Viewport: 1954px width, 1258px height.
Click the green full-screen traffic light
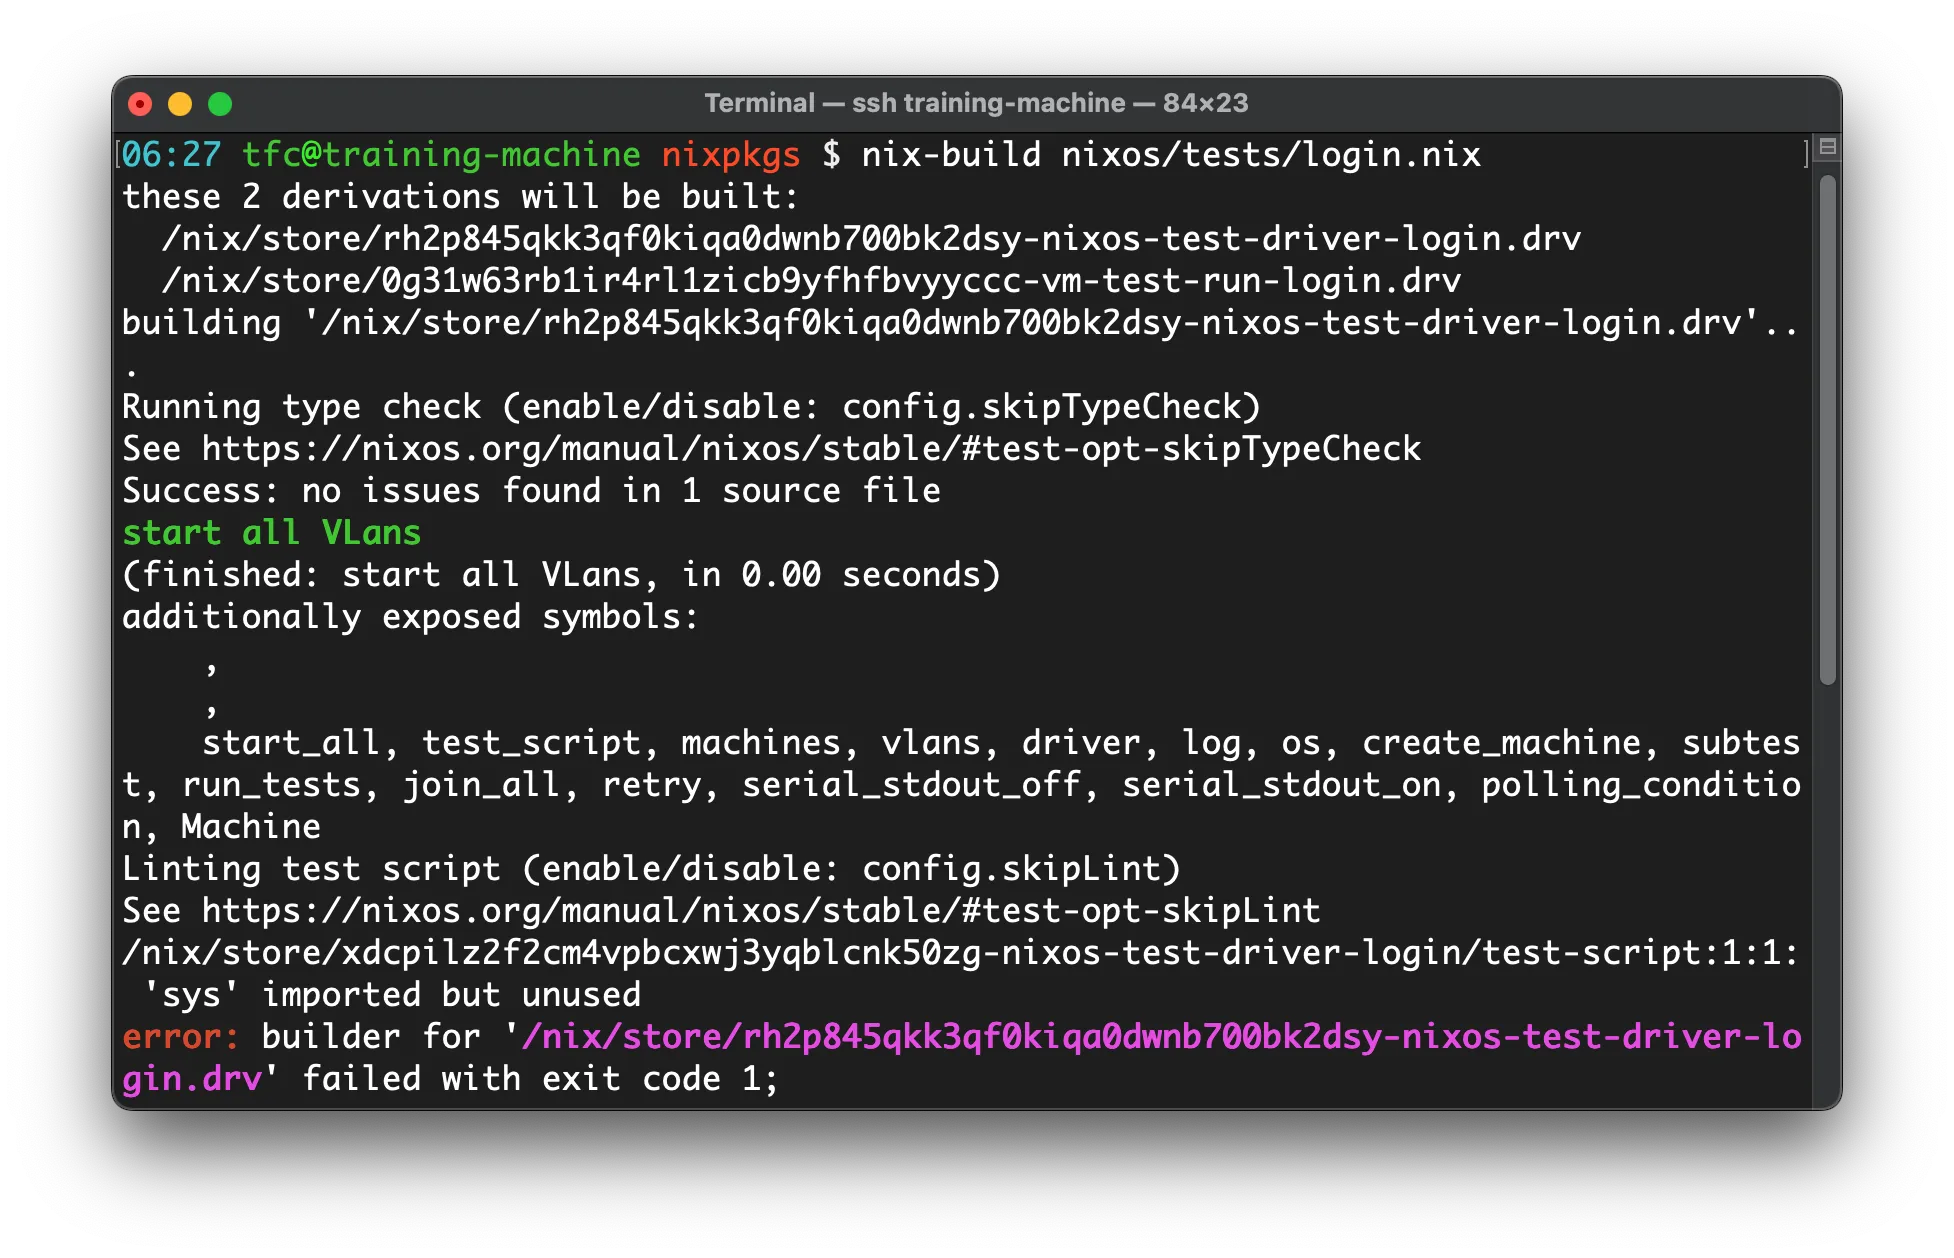click(220, 103)
